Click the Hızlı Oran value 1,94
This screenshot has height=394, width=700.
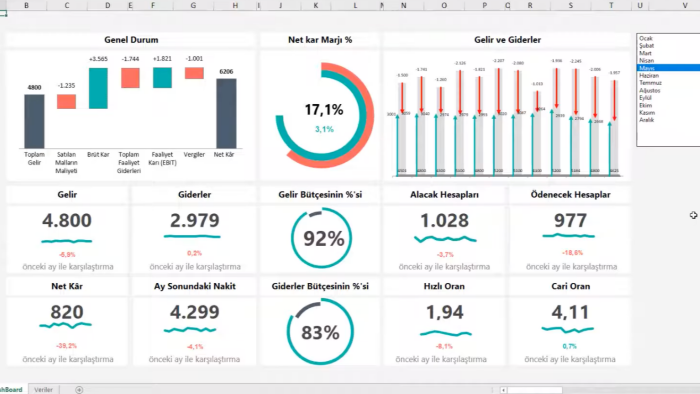pos(445,312)
